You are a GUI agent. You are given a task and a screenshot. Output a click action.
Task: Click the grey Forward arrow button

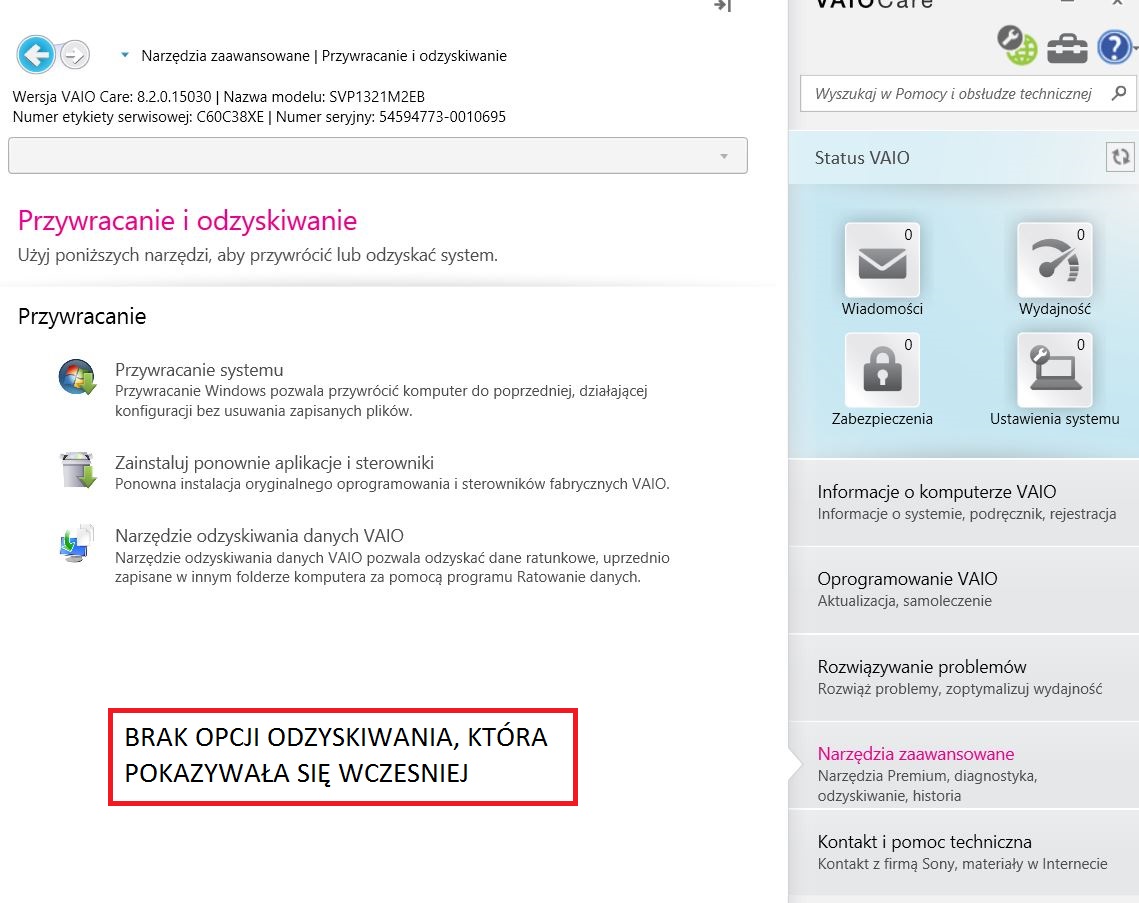tap(74, 54)
